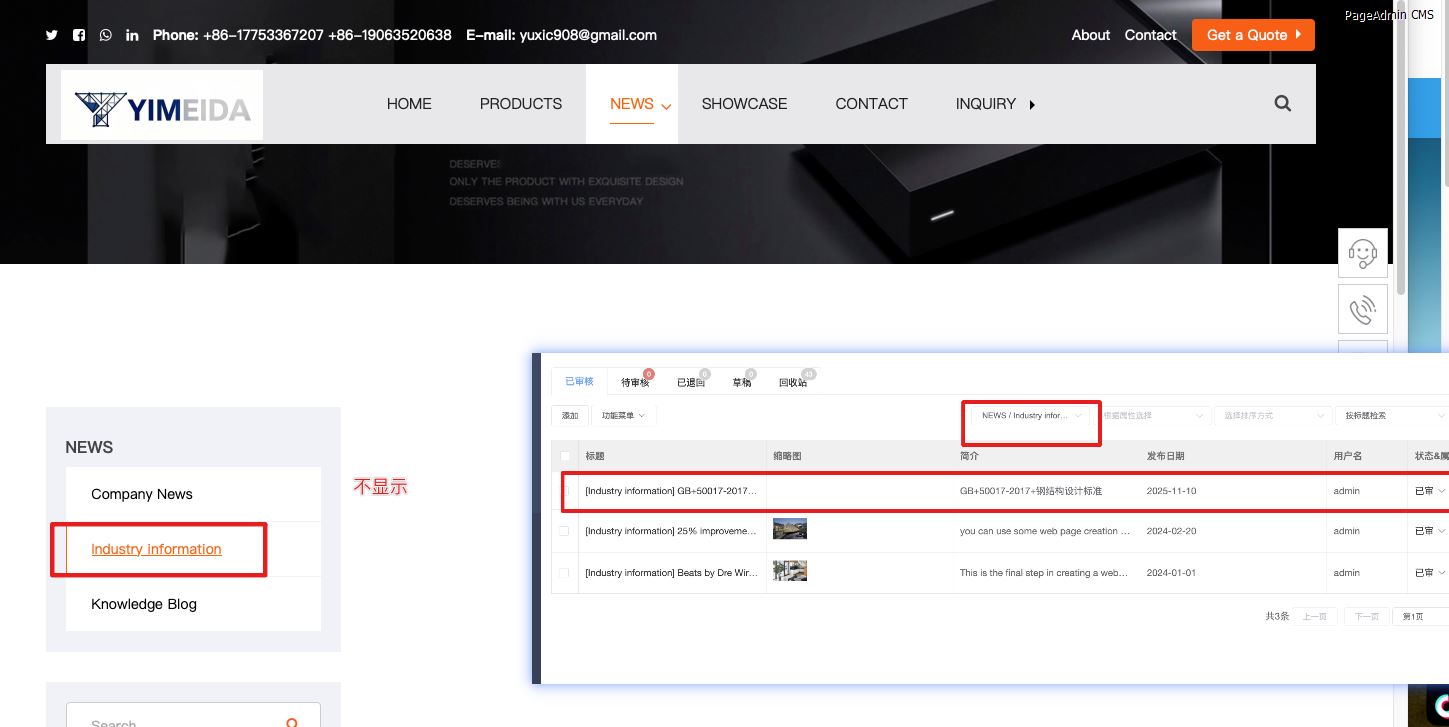Open the headset customer service widget
This screenshot has width=1449, height=727.
1362,253
